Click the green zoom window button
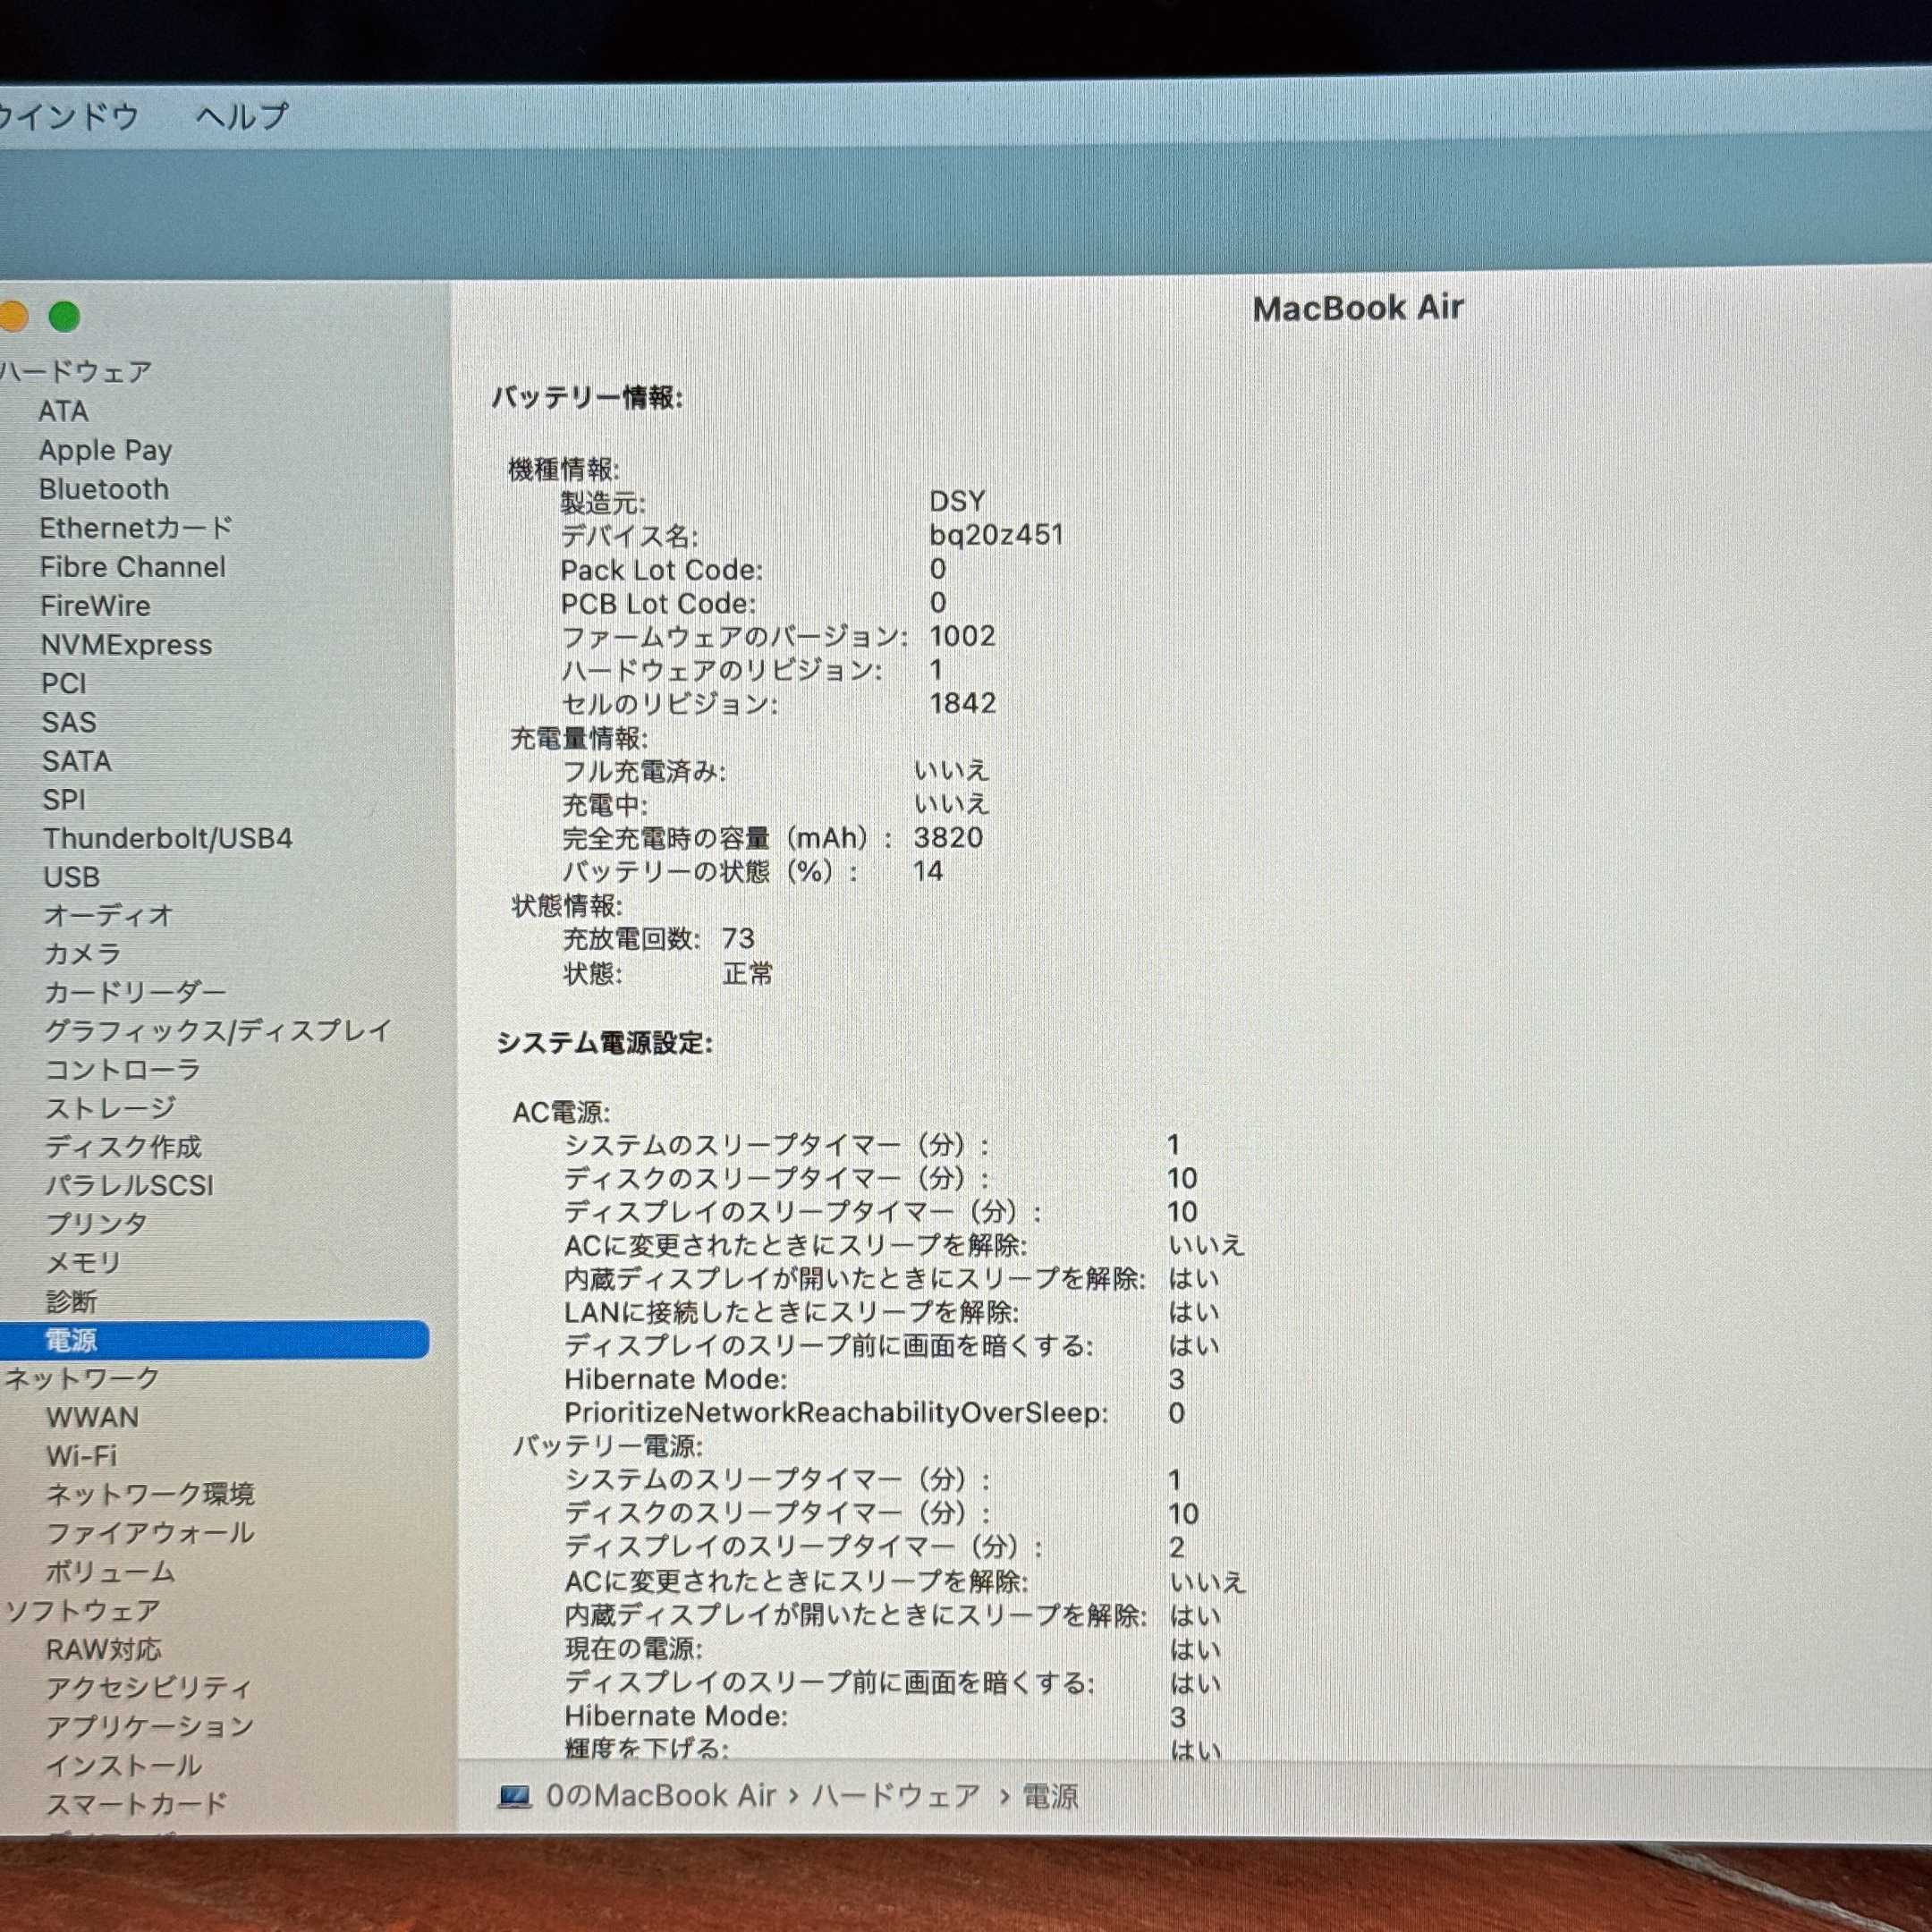This screenshot has height=1932, width=1932. tap(64, 317)
